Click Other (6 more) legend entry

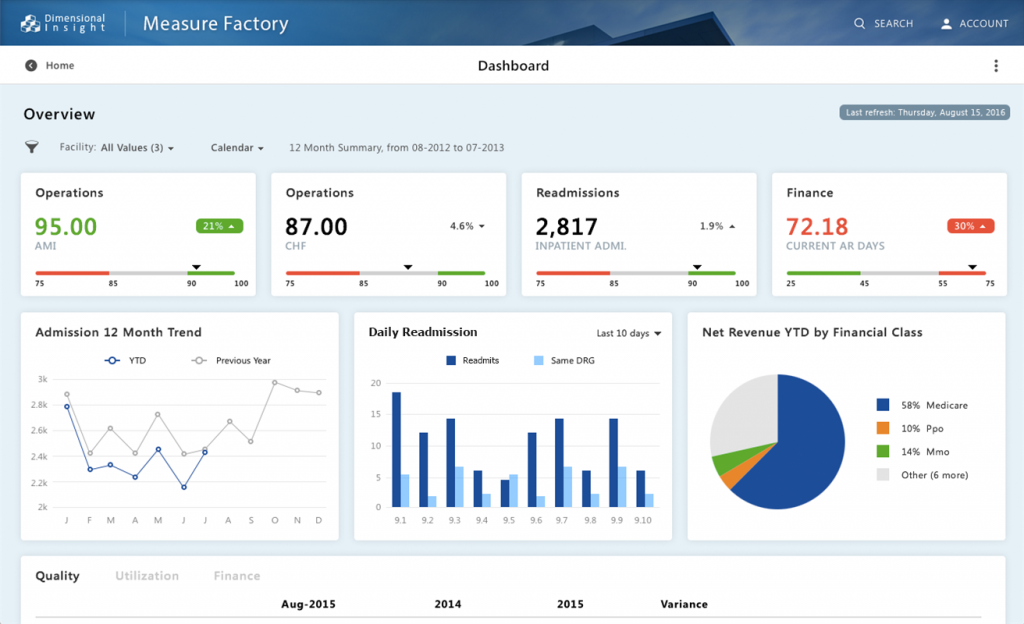pyautogui.click(x=933, y=475)
